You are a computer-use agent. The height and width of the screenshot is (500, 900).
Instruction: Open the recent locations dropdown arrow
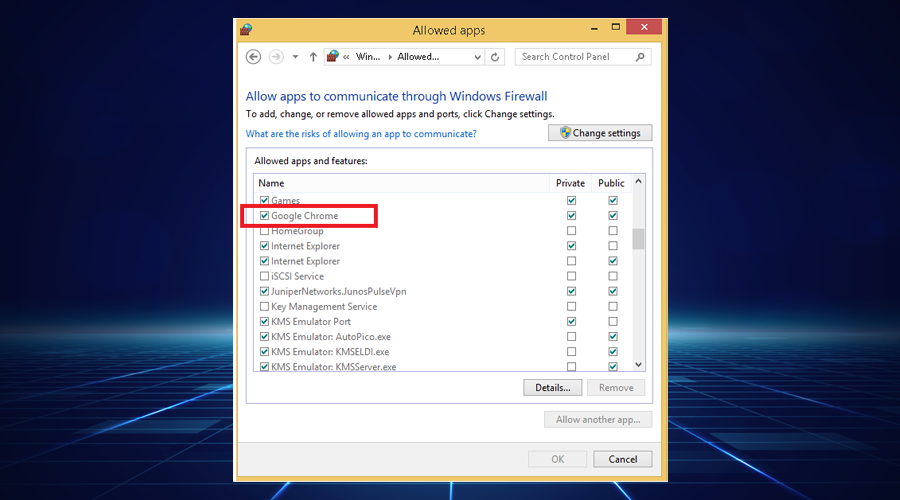click(x=295, y=57)
